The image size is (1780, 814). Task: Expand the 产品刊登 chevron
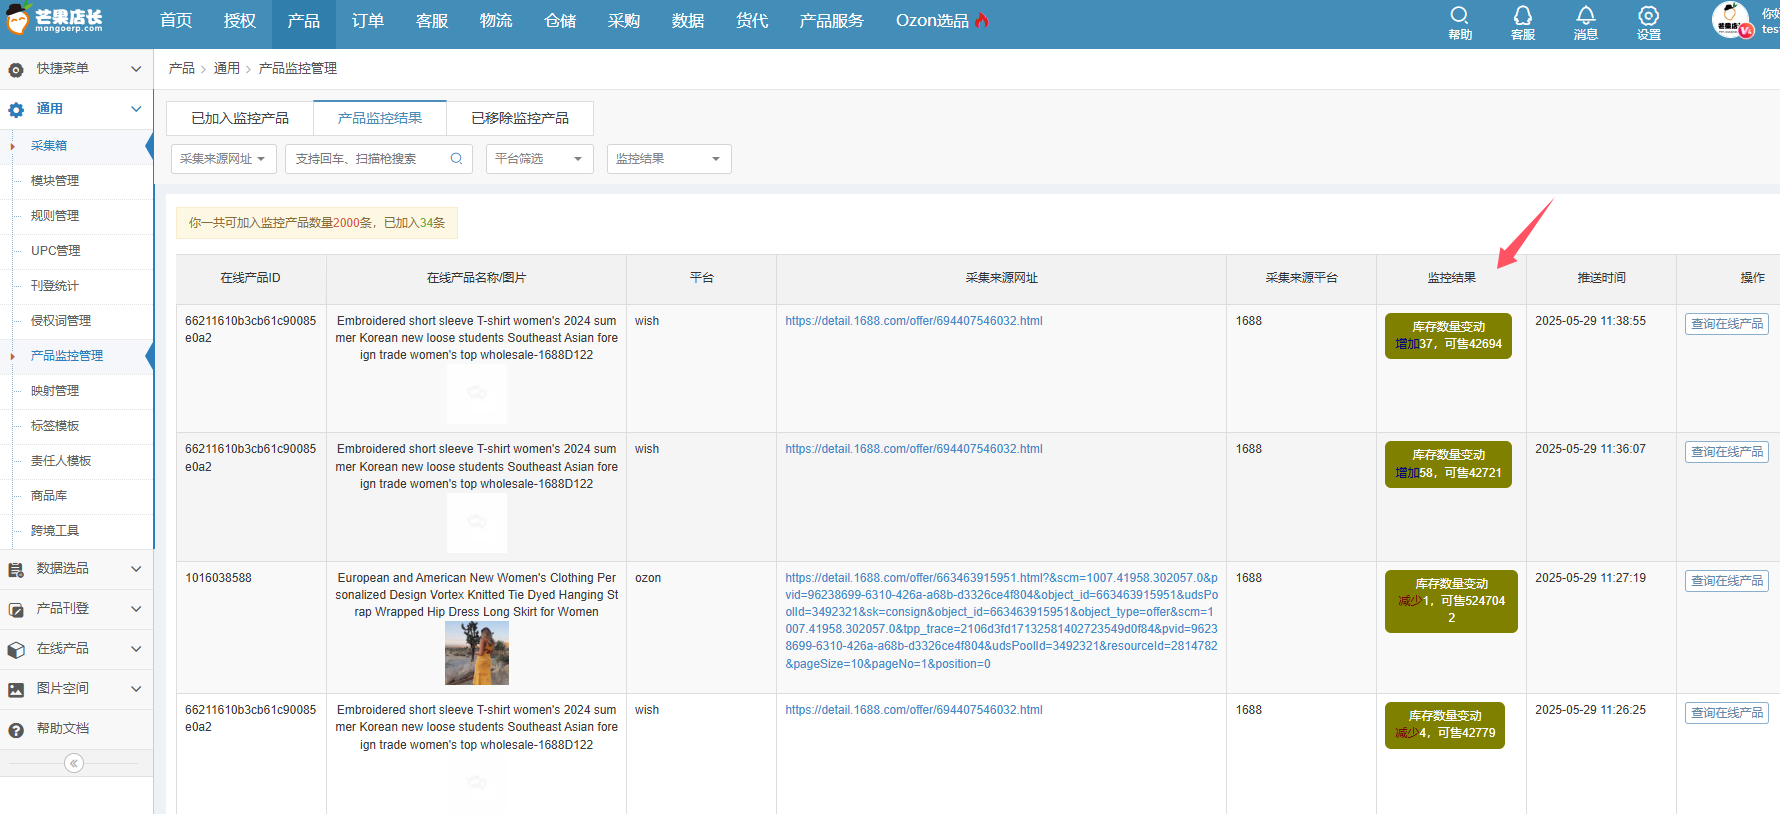click(x=136, y=609)
